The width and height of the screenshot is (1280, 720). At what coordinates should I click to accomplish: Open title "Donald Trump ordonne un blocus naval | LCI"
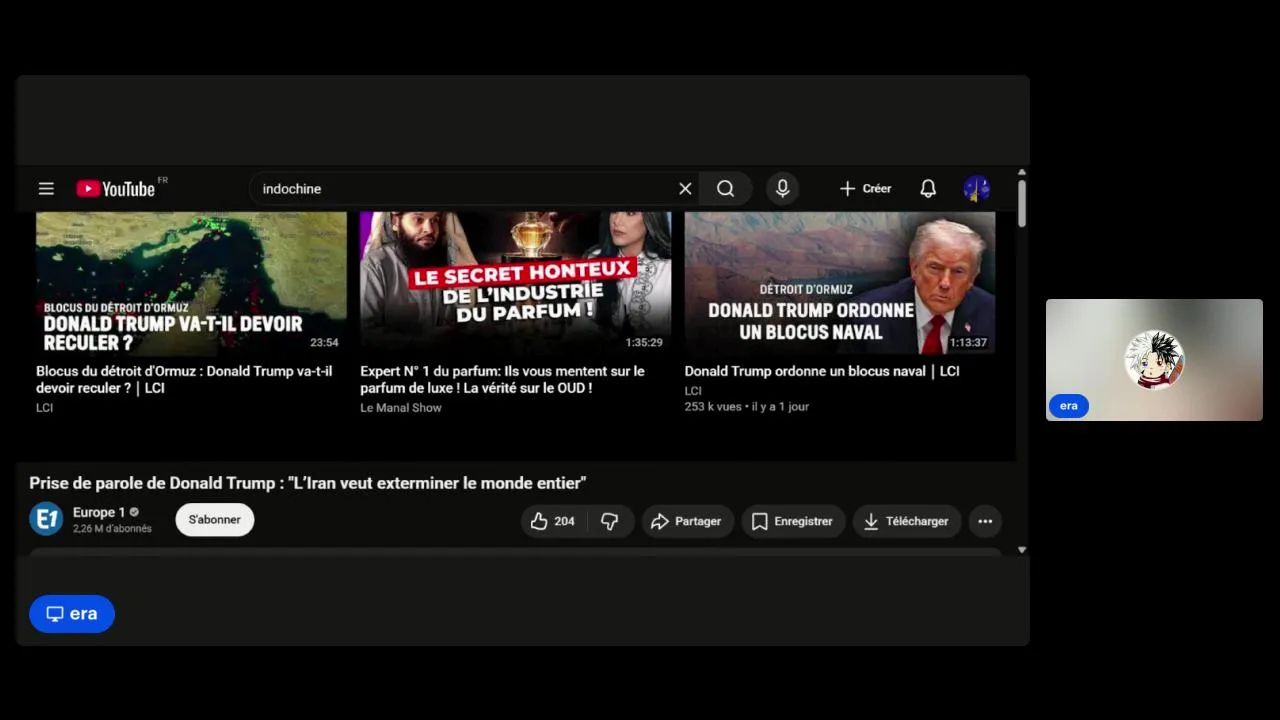[x=822, y=371]
